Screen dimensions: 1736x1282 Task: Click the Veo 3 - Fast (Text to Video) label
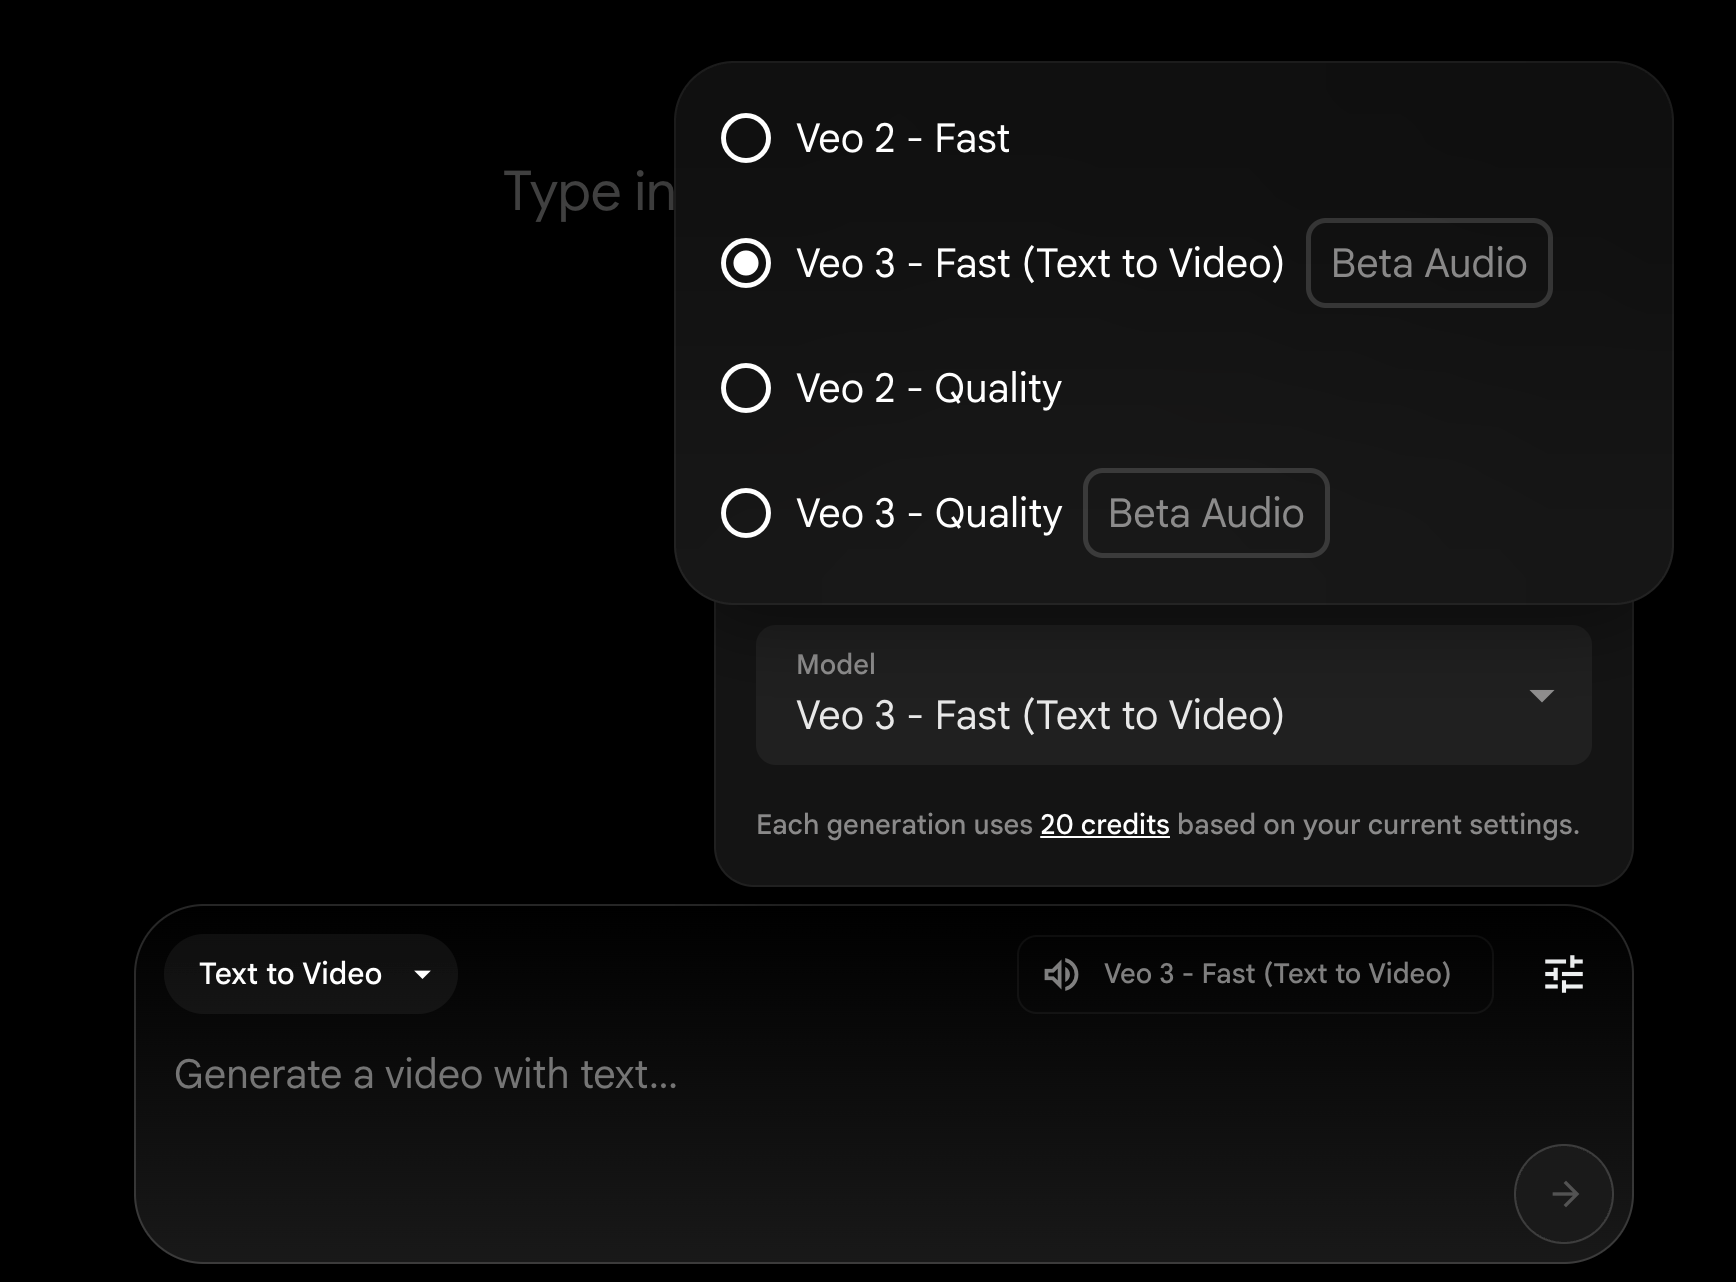1039,263
